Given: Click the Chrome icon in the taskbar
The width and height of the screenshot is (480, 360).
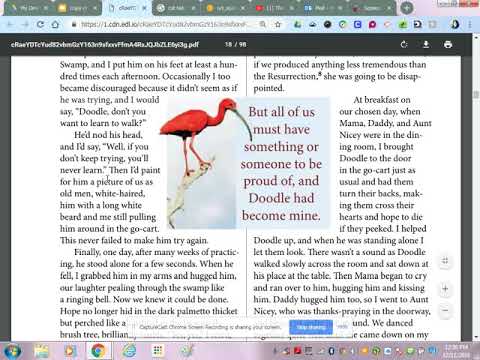Looking at the screenshot, I should 98,351.
